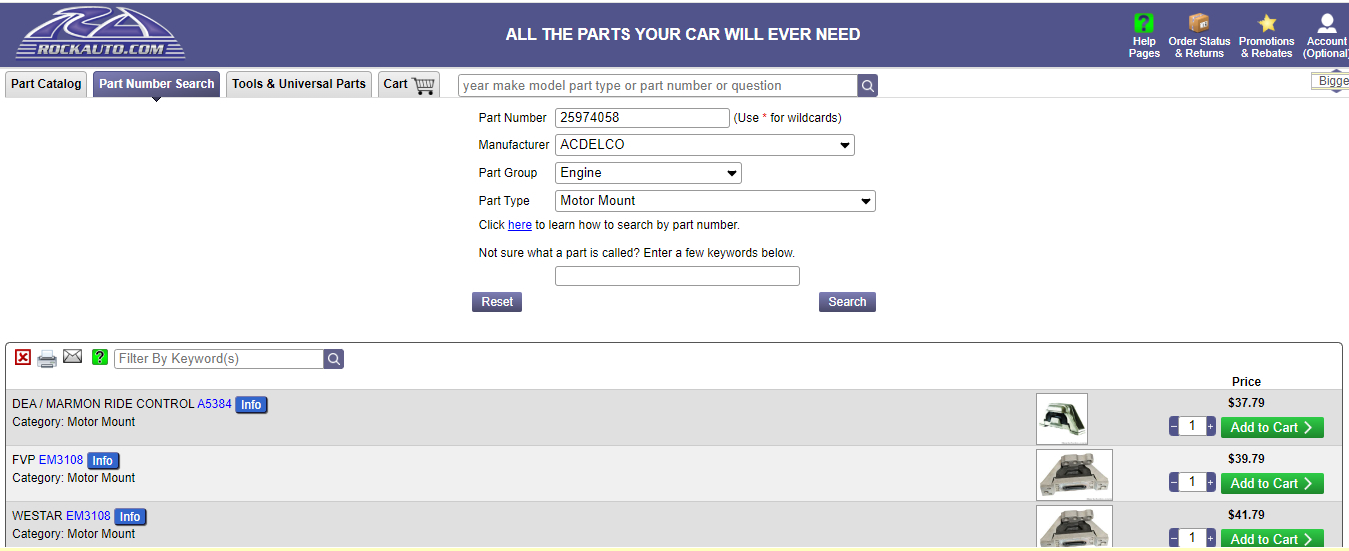Viewport: 1349px width, 551px height.
Task: Click the A5384 part number link
Action: (214, 404)
